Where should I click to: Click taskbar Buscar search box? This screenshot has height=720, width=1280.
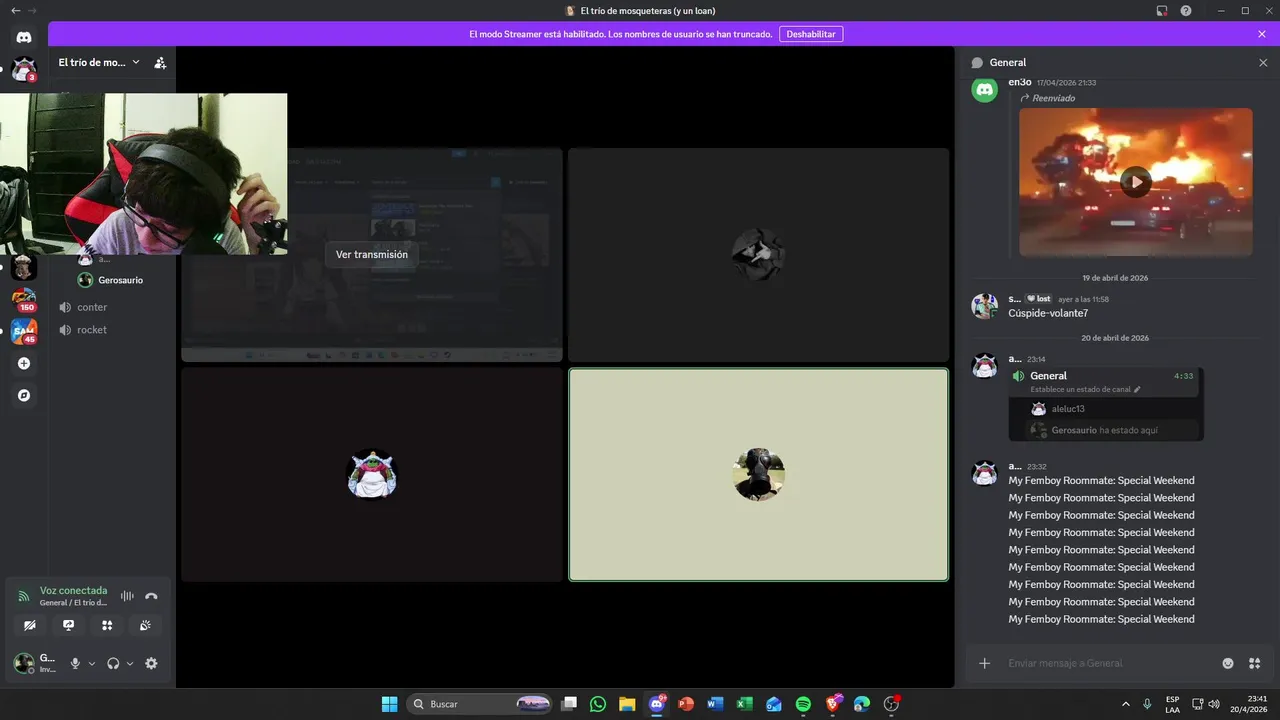(x=481, y=704)
